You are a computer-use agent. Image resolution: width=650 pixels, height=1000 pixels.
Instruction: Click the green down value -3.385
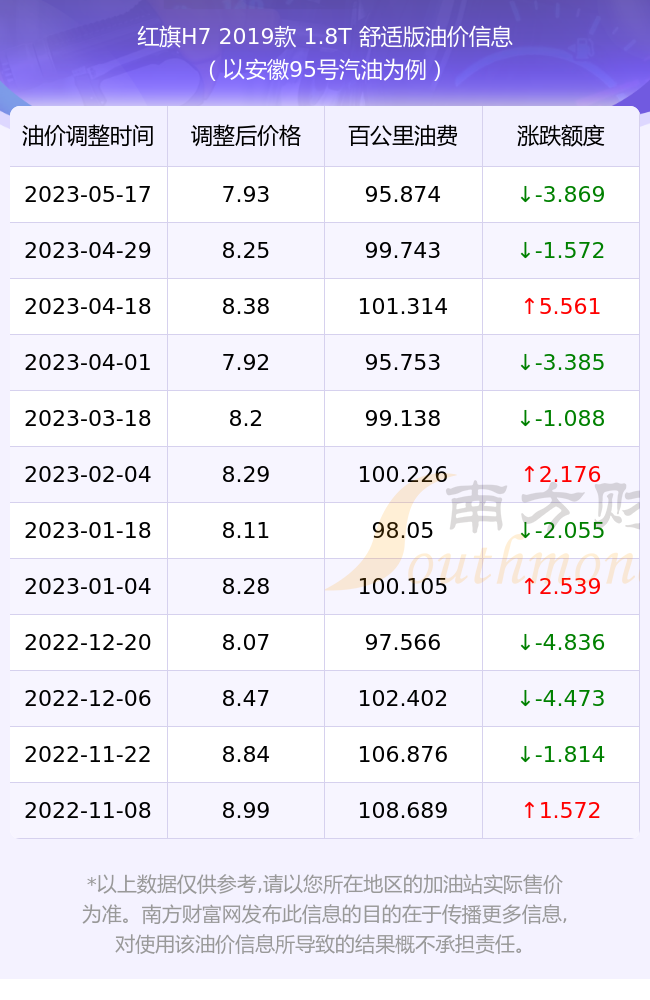coord(561,362)
